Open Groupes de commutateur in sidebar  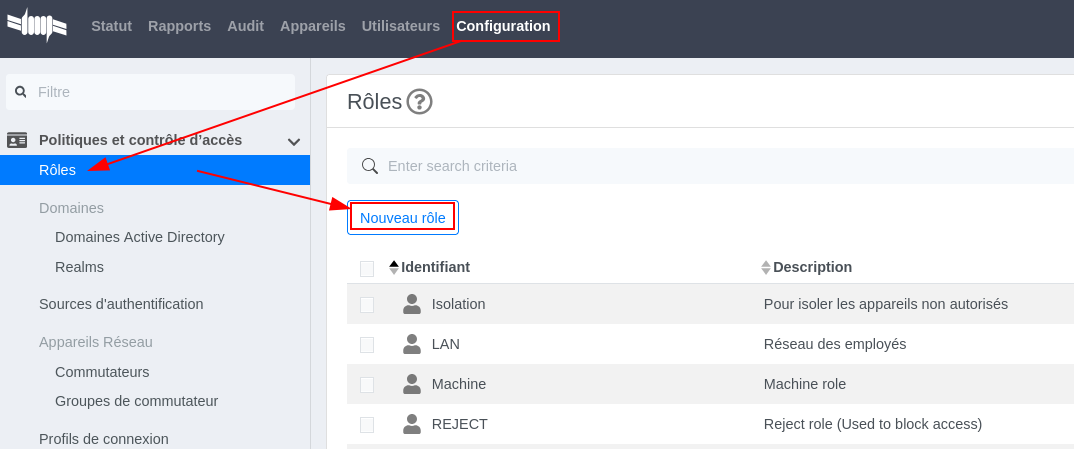click(x=136, y=401)
